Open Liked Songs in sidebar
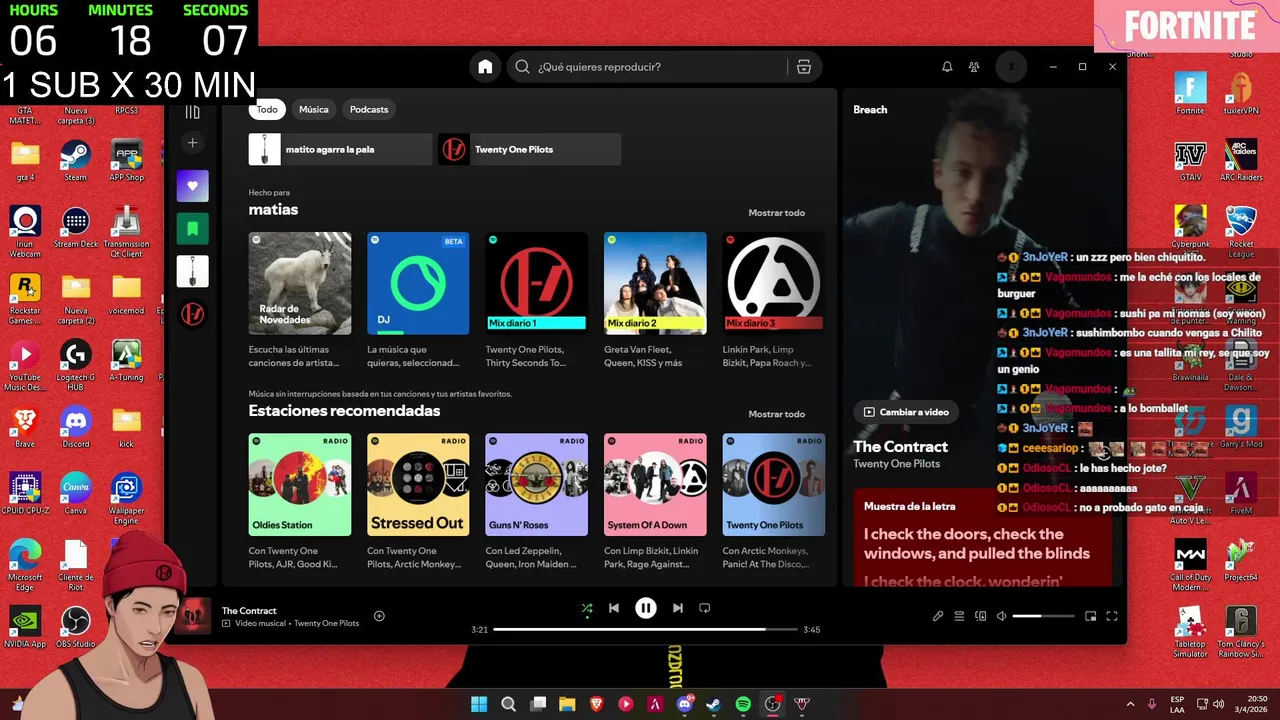The height and width of the screenshot is (720, 1280). [193, 186]
